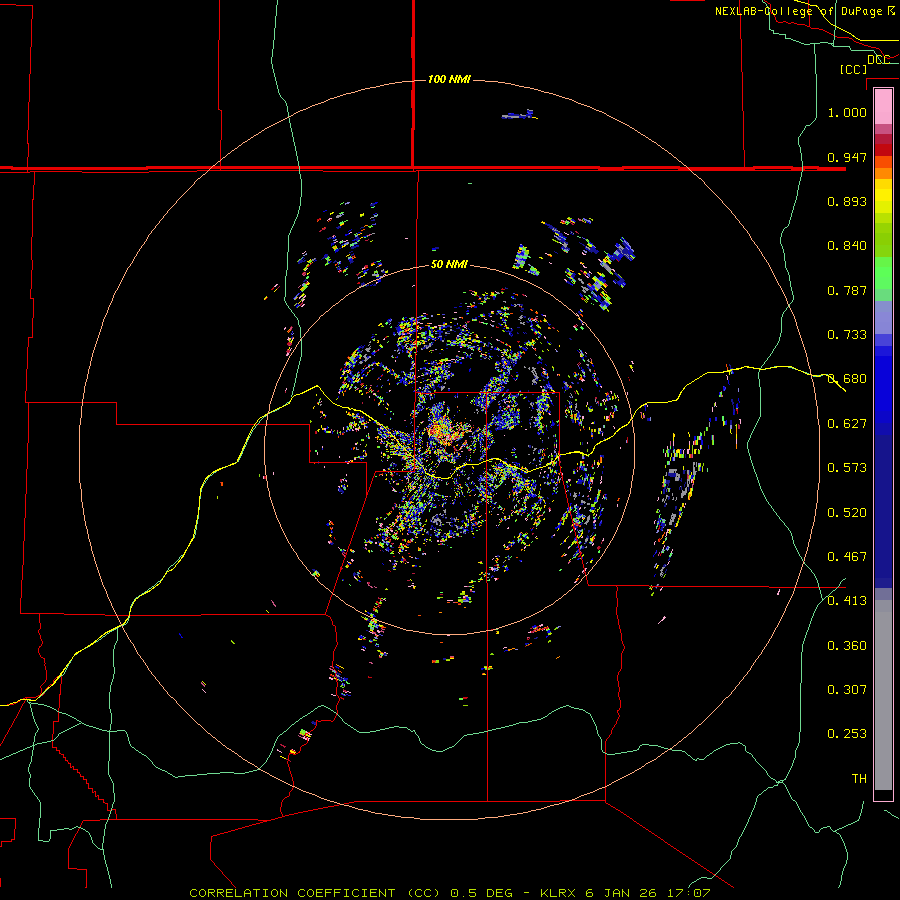Click the 0.467 scale value
900x900 pixels.
coord(847,557)
